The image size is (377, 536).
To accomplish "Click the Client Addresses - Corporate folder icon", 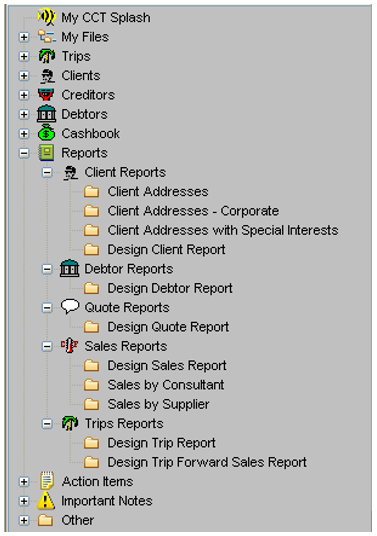I will click(92, 211).
